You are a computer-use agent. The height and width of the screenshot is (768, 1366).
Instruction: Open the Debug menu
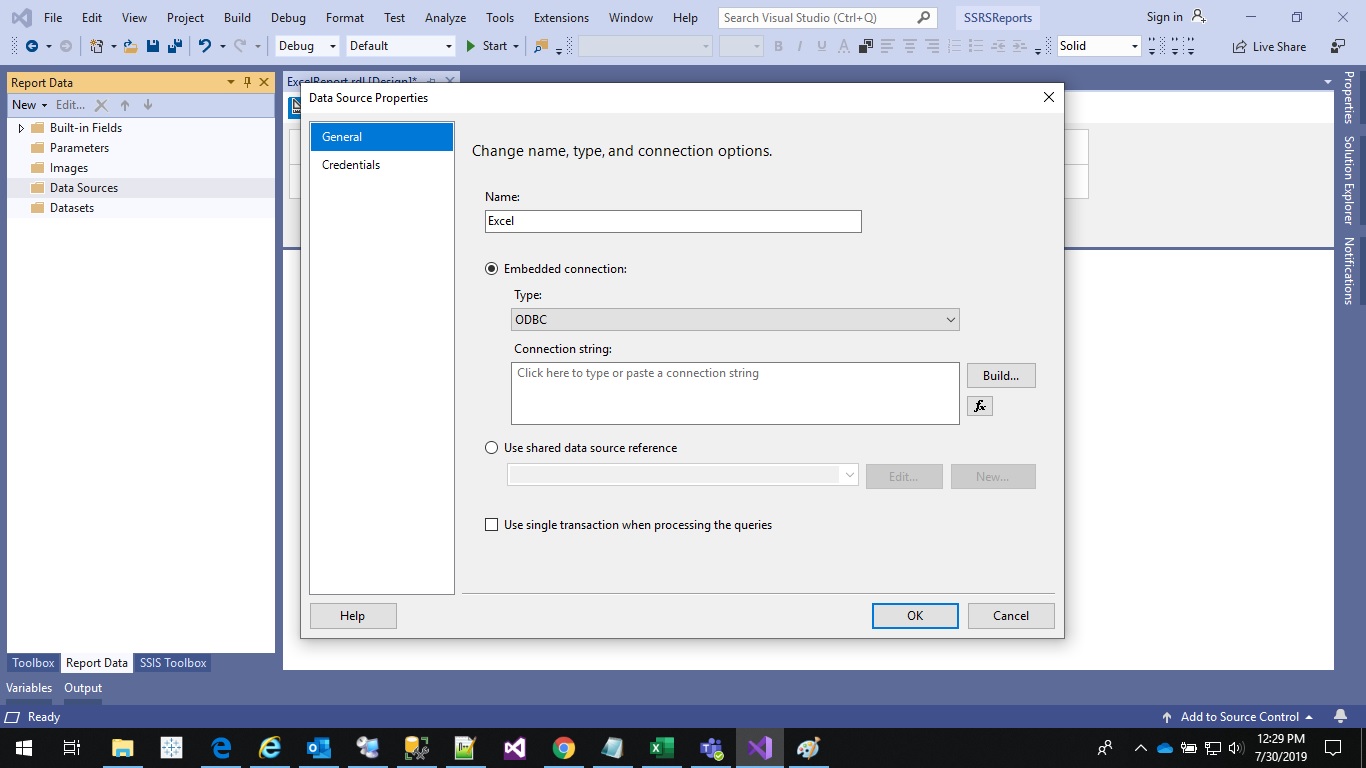coord(288,17)
